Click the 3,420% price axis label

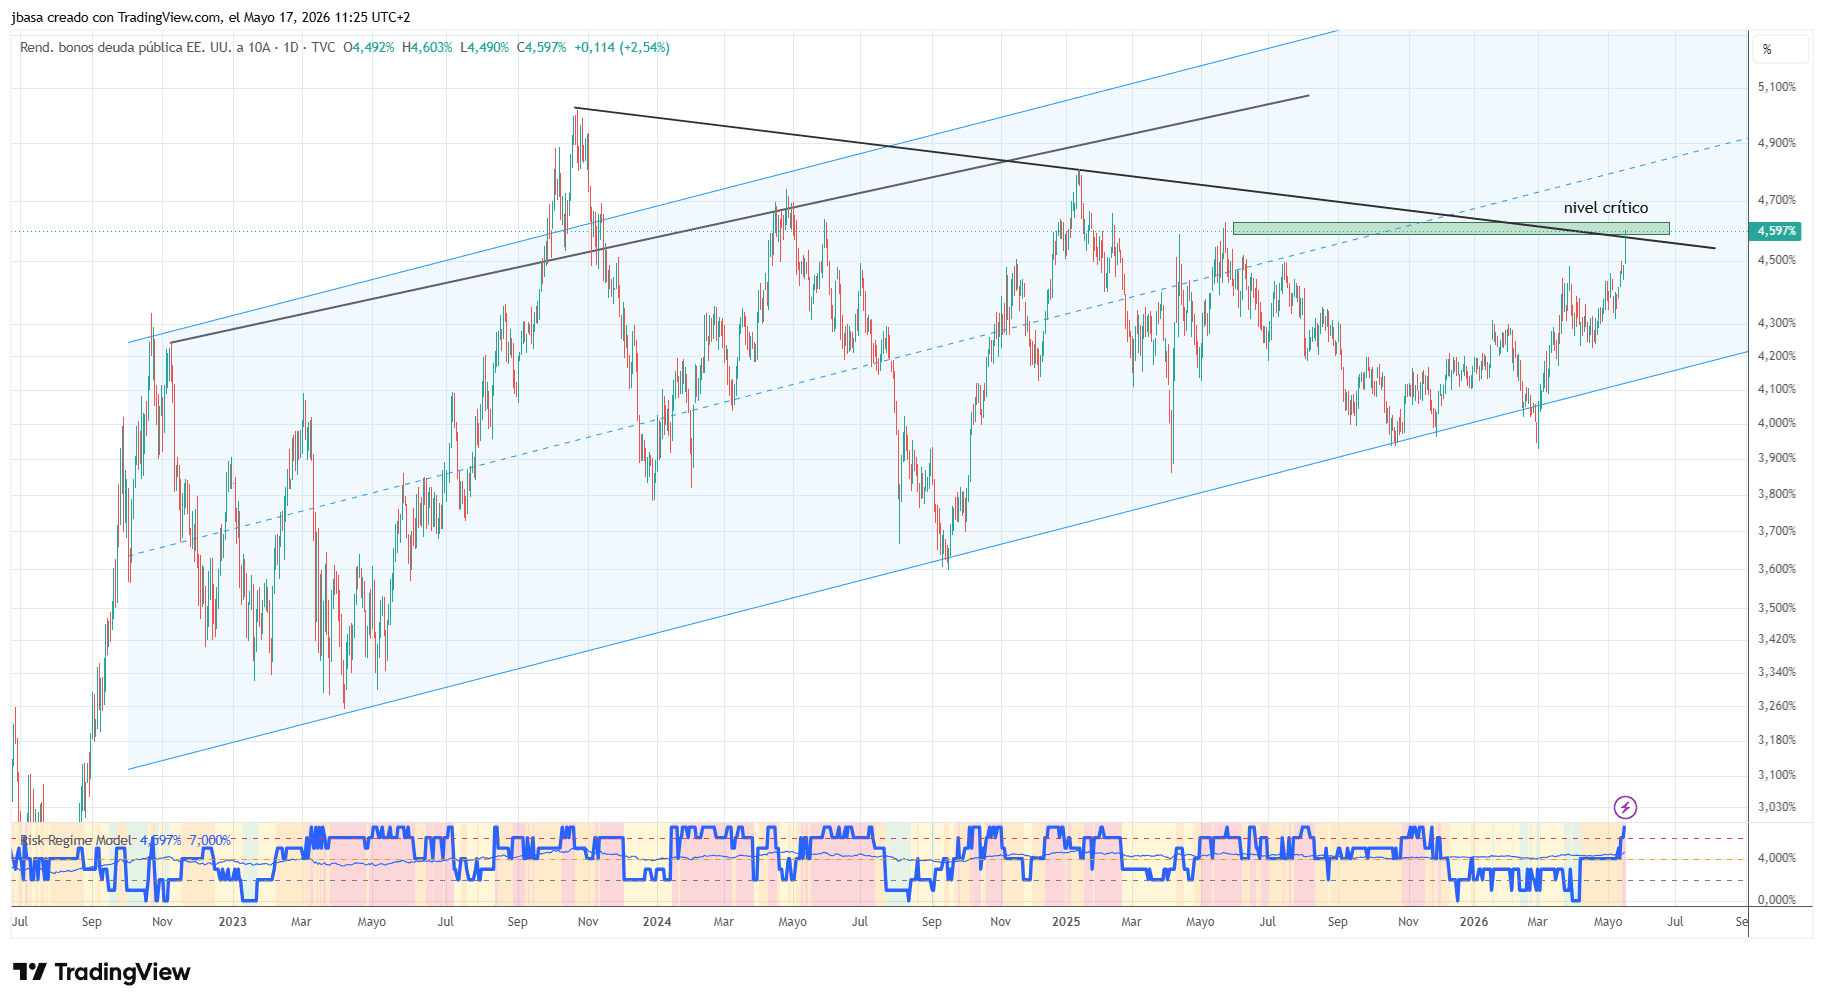coord(1777,639)
